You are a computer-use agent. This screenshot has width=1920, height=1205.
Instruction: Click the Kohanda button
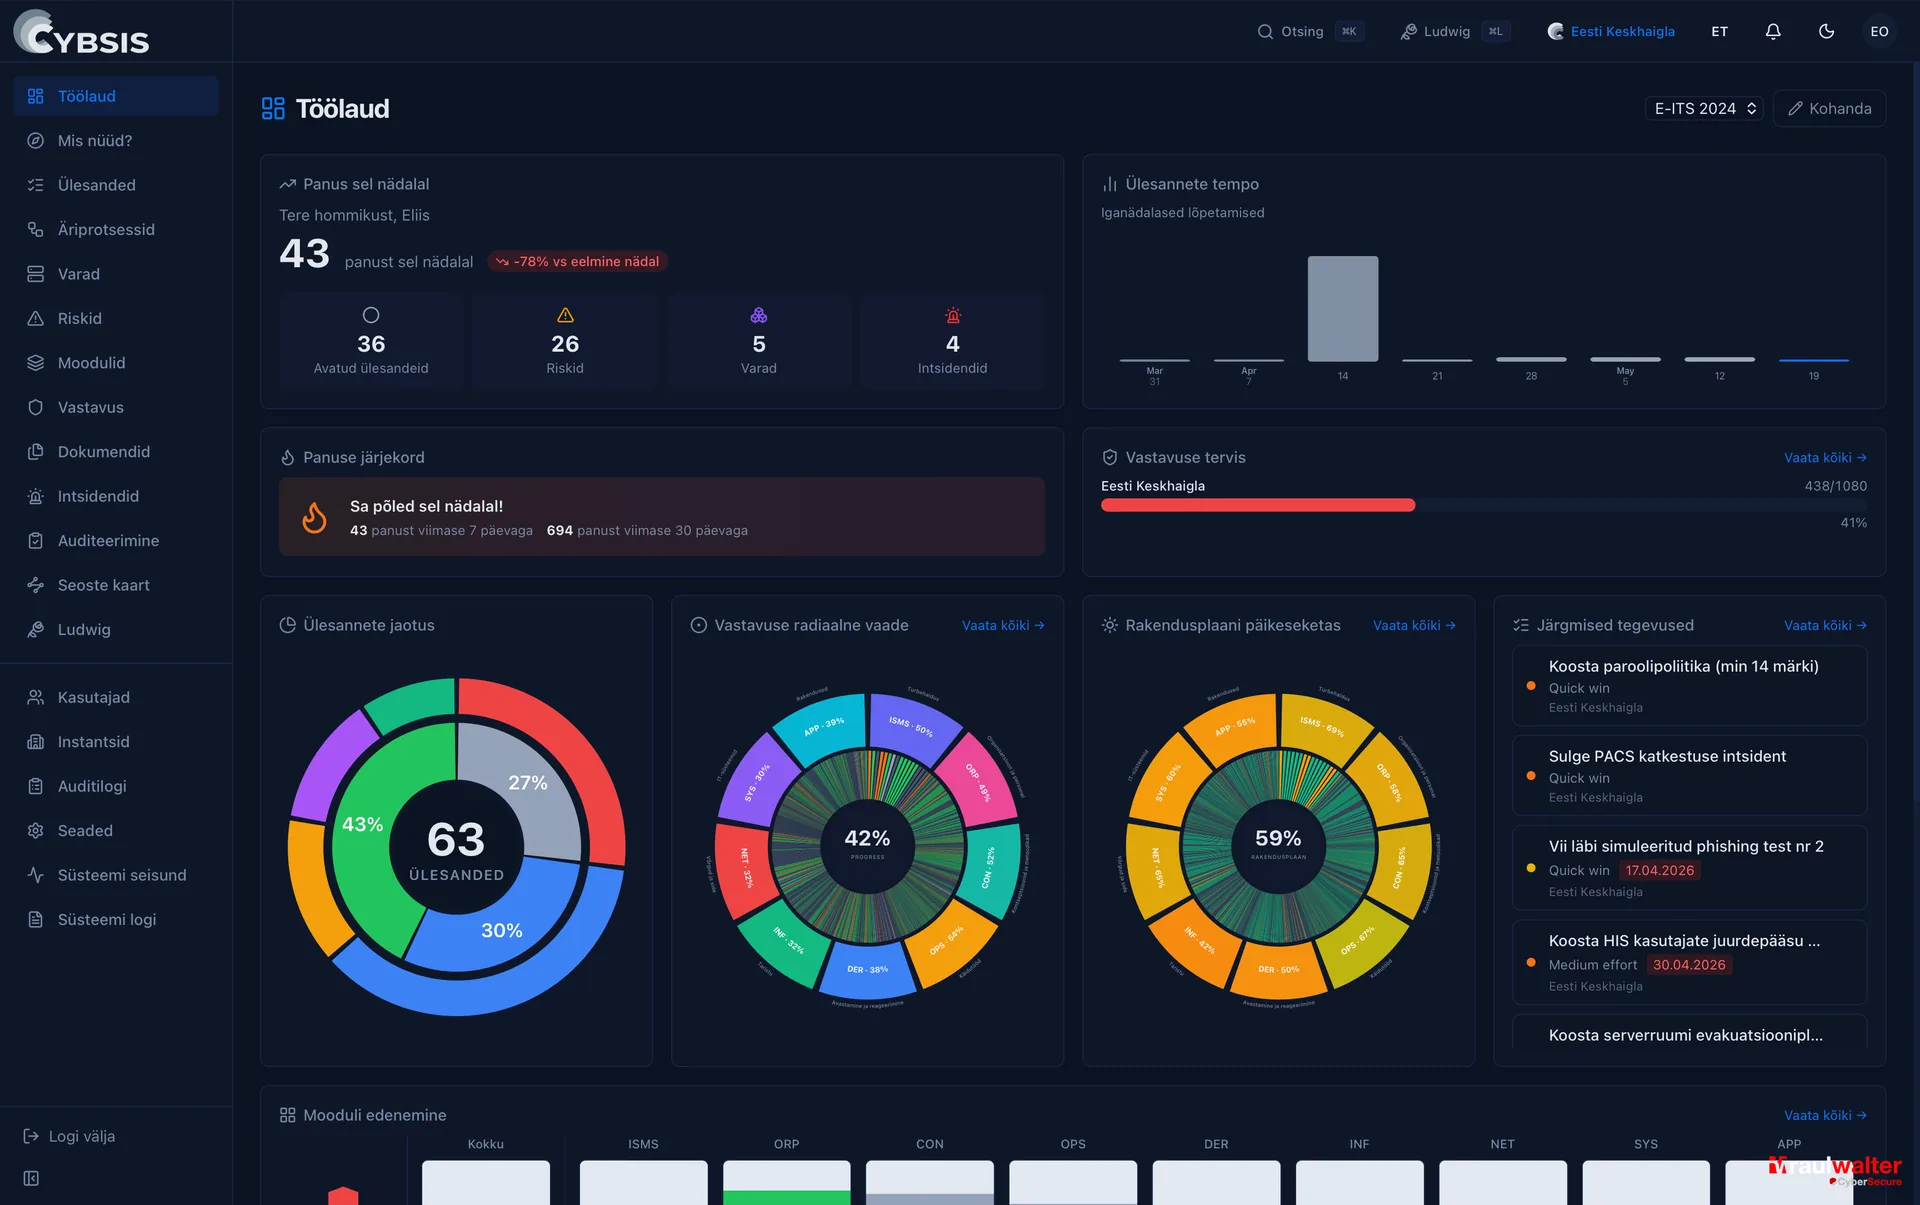pos(1829,108)
